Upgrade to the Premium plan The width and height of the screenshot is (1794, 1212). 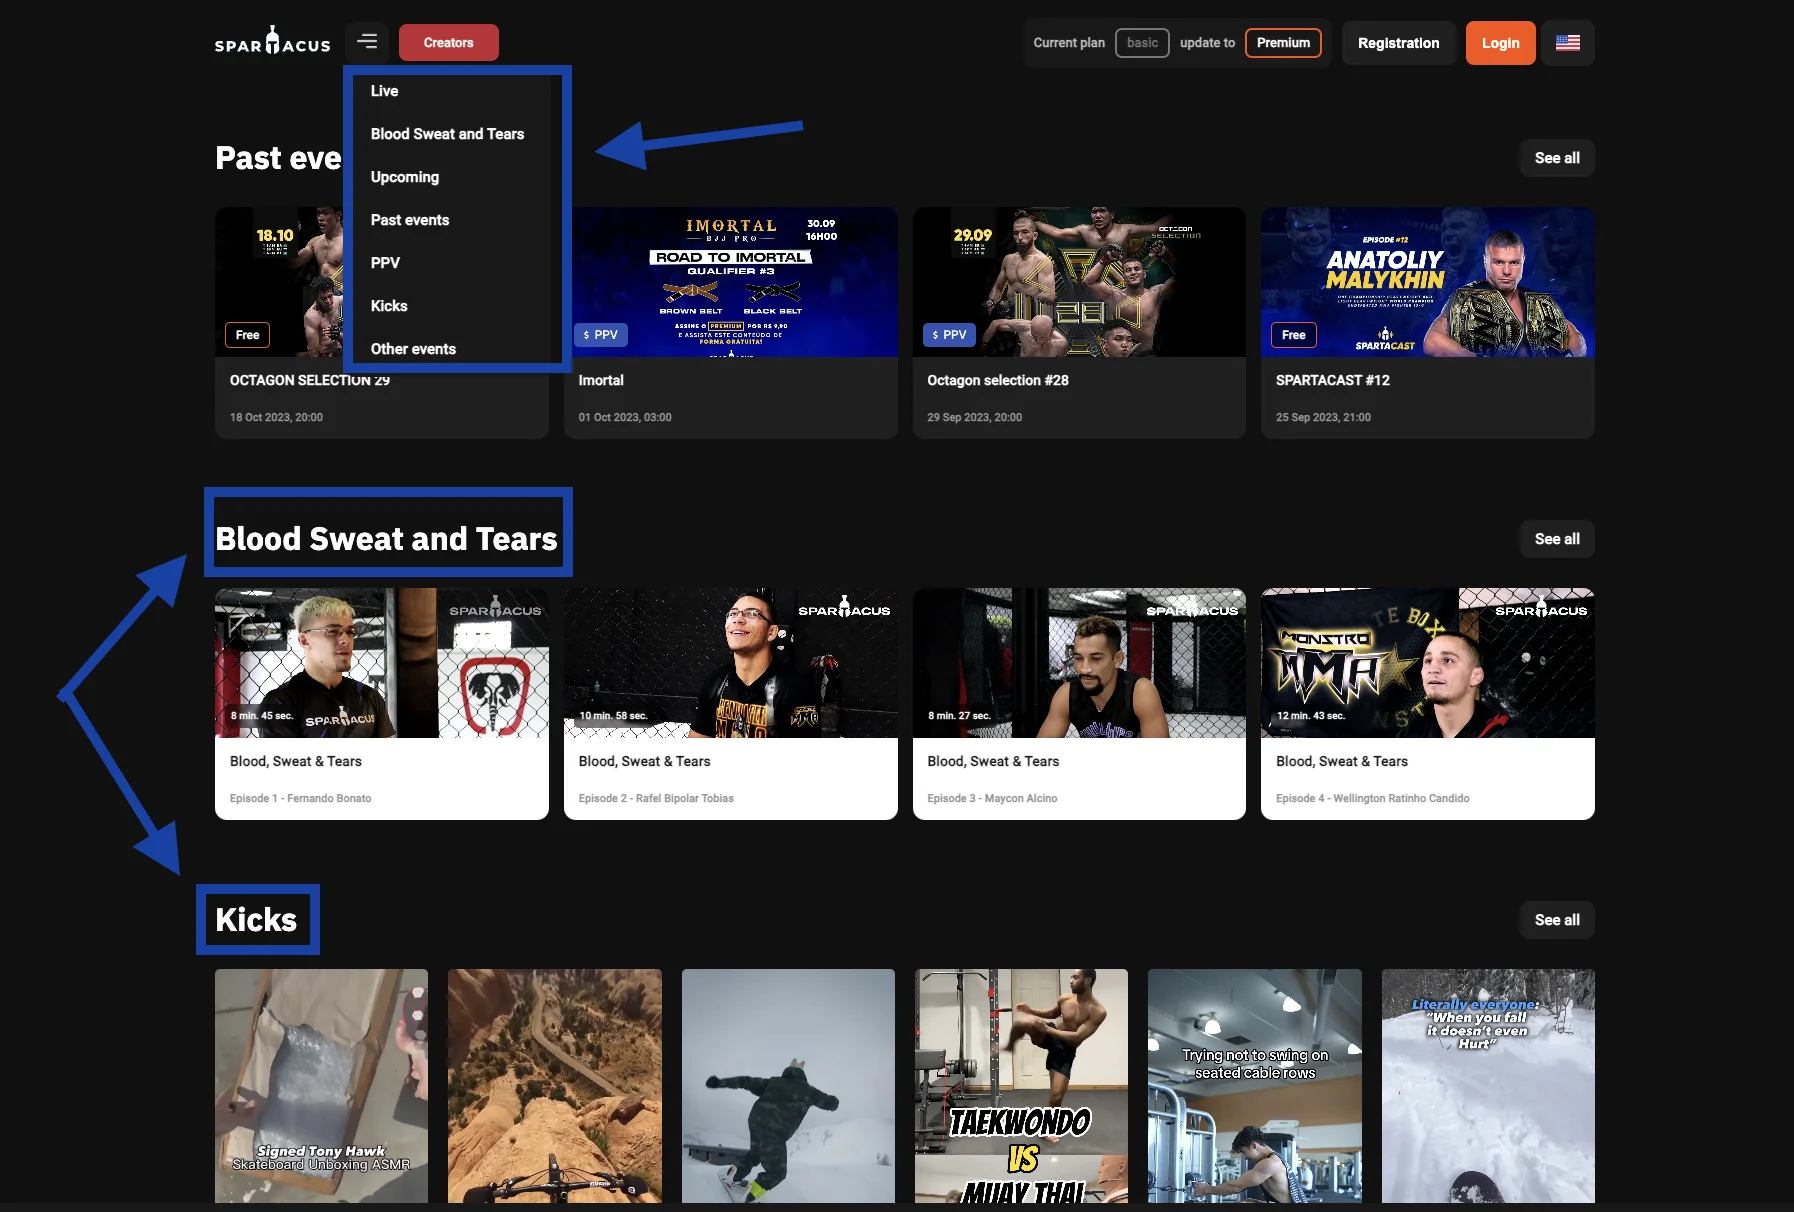[1282, 43]
